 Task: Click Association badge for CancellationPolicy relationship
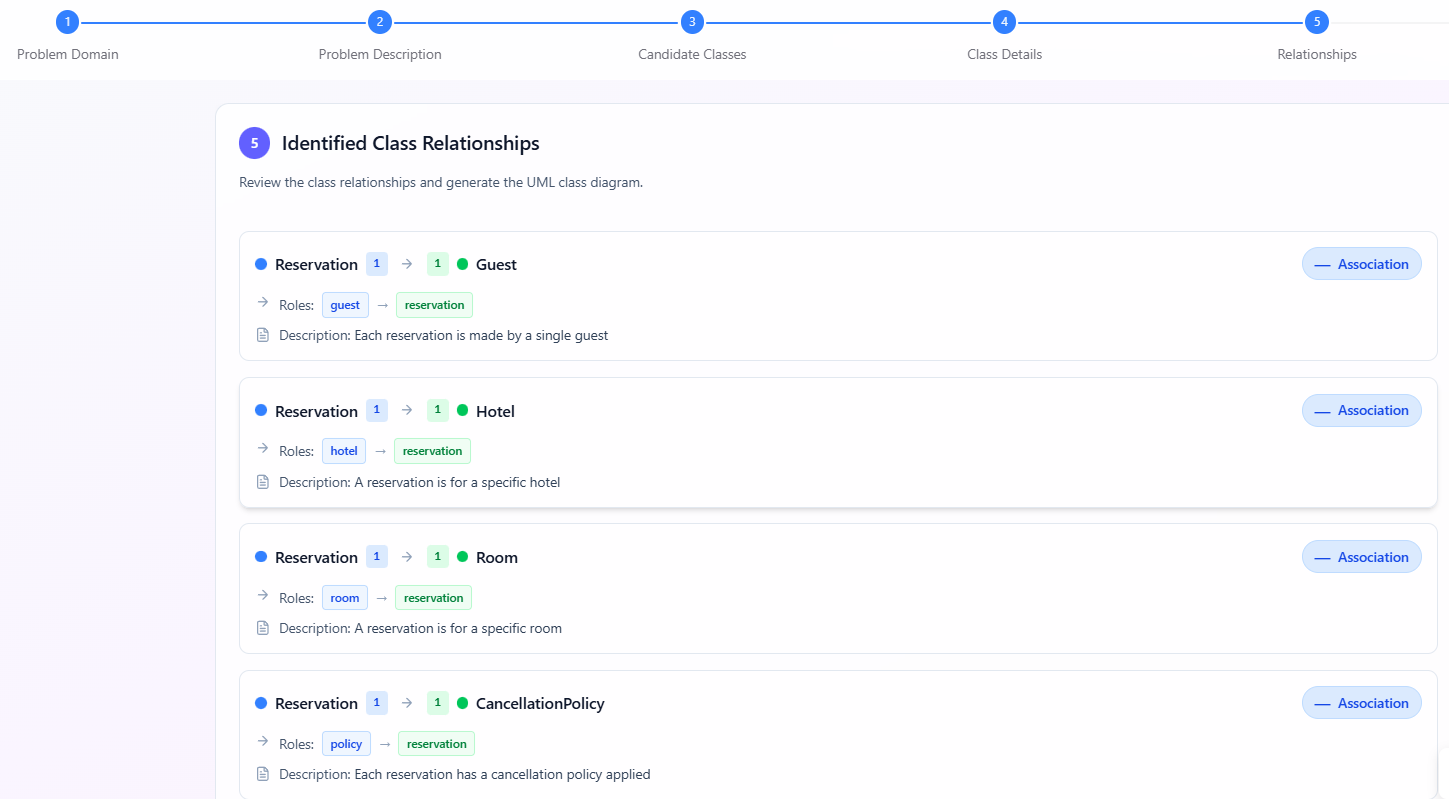tap(1361, 703)
